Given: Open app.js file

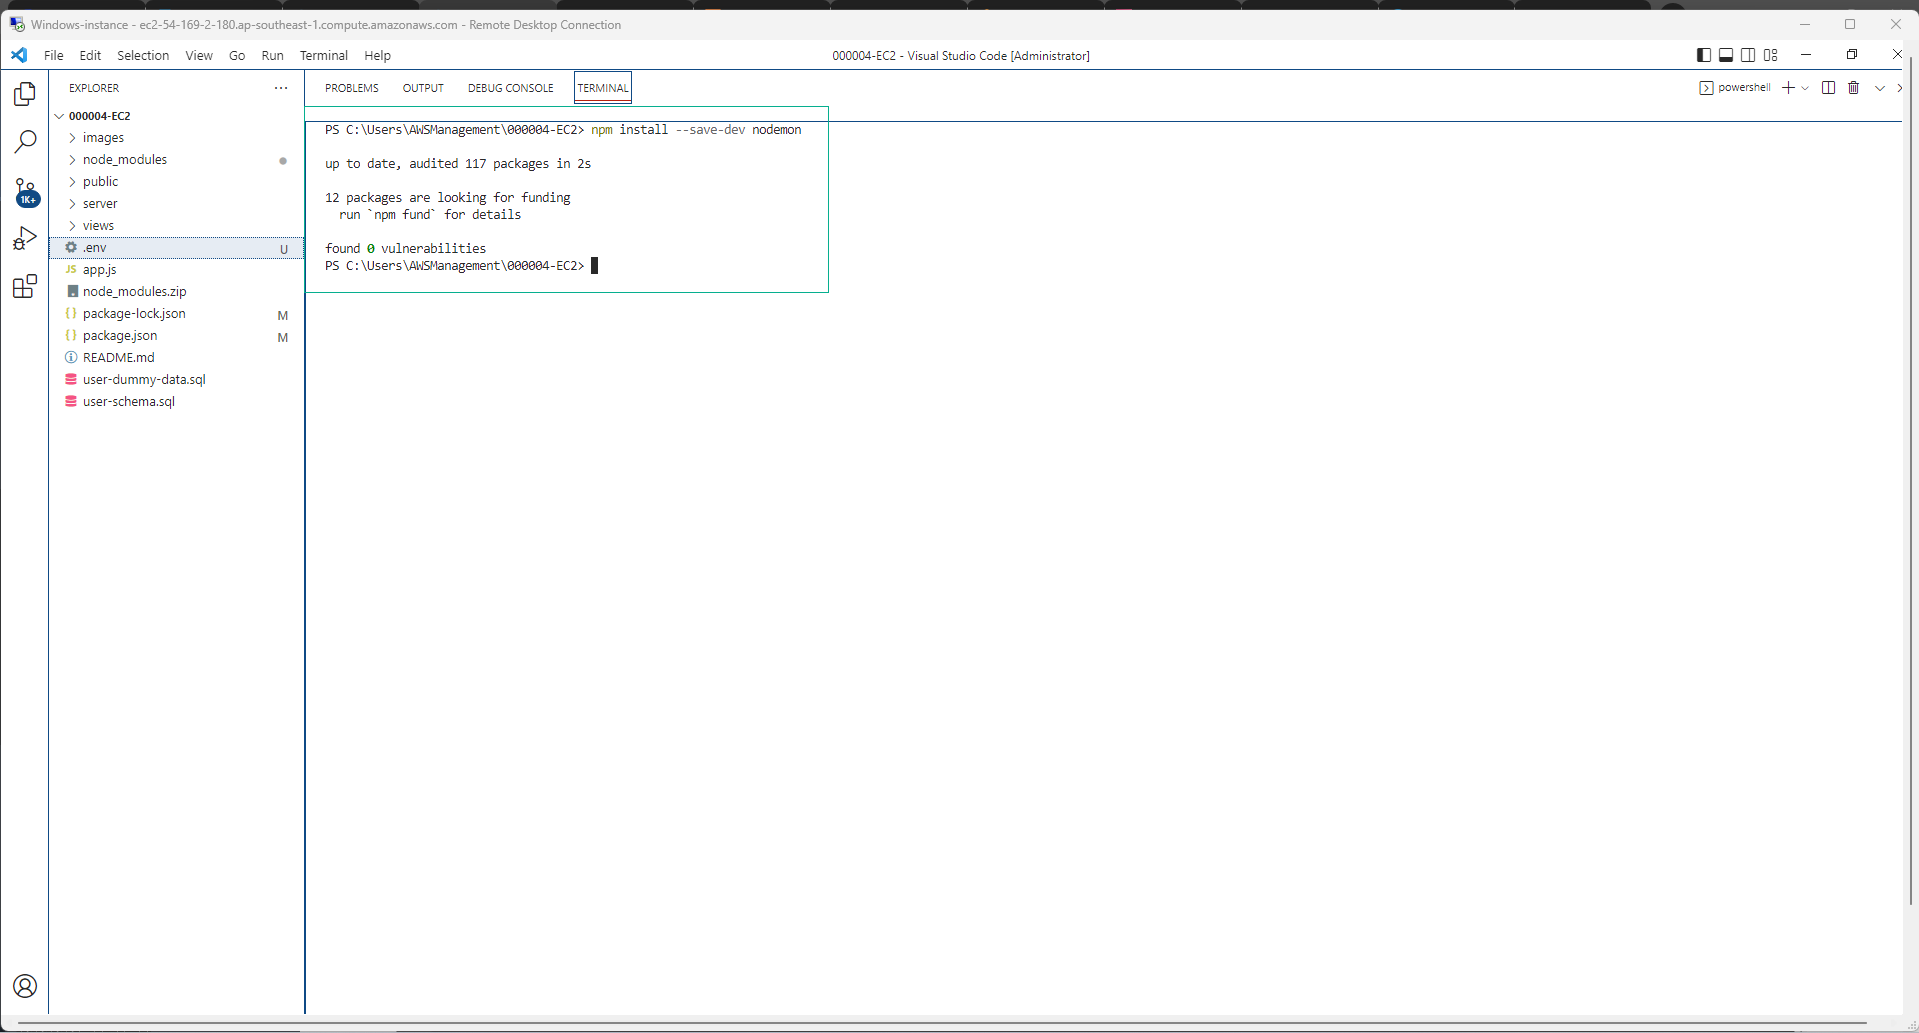Looking at the screenshot, I should [x=176, y=270].
